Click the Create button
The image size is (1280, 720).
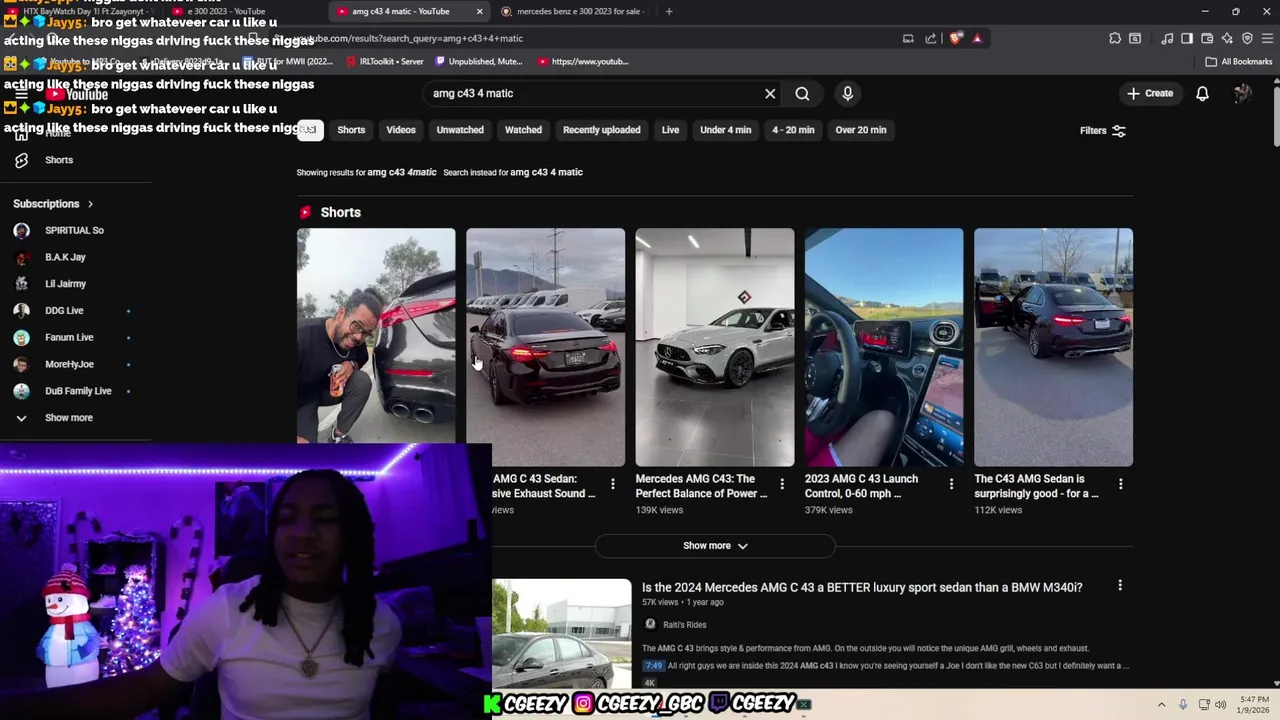(x=1150, y=93)
